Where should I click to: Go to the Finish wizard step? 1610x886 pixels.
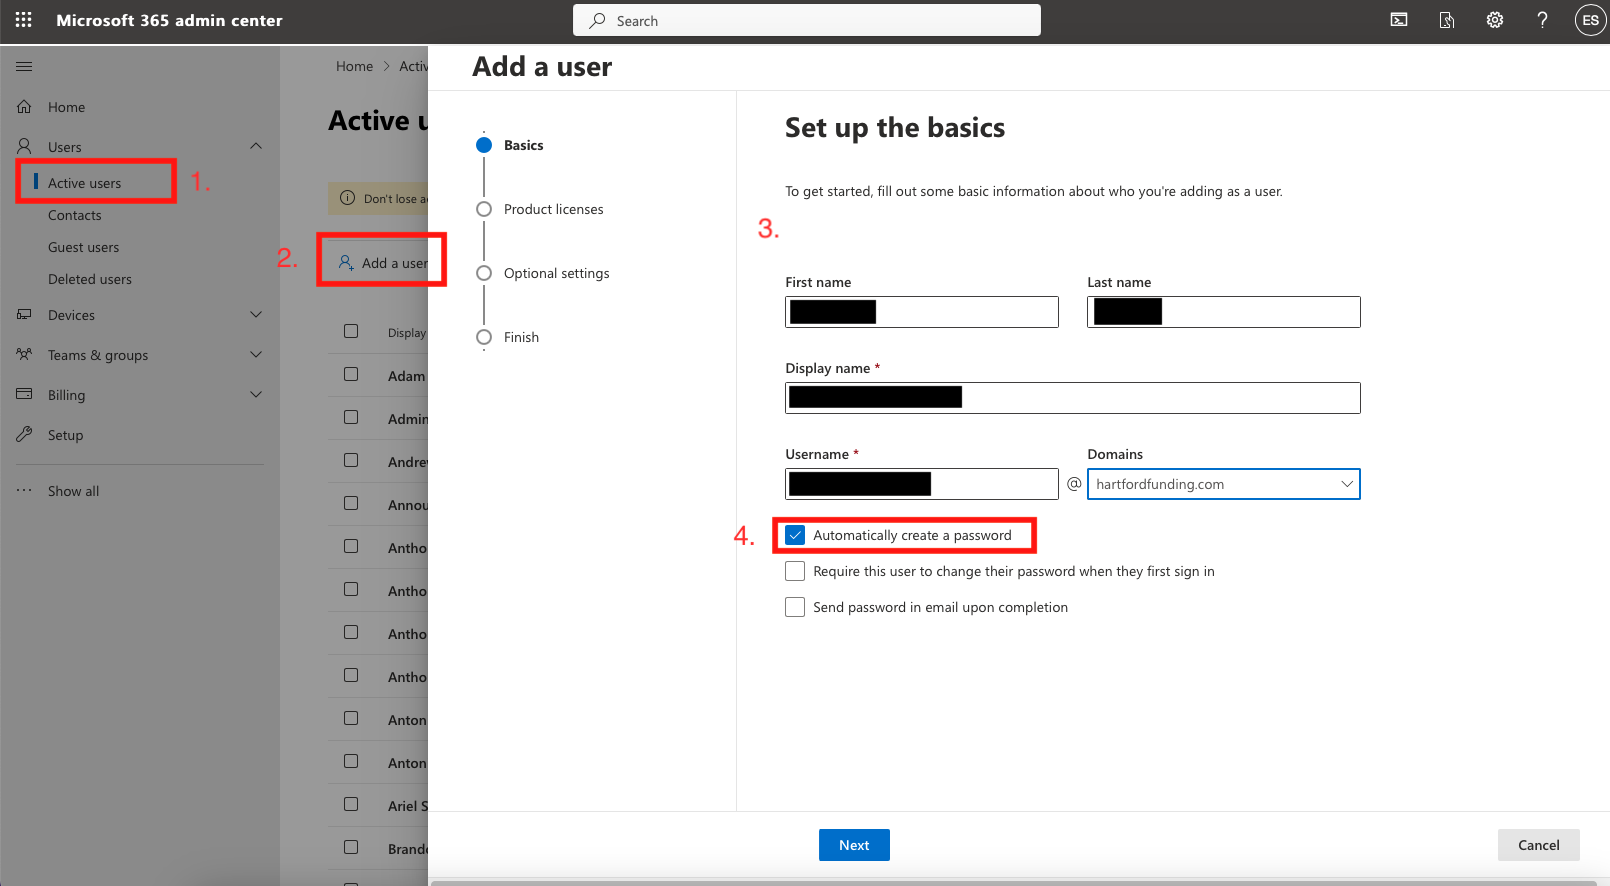521,337
